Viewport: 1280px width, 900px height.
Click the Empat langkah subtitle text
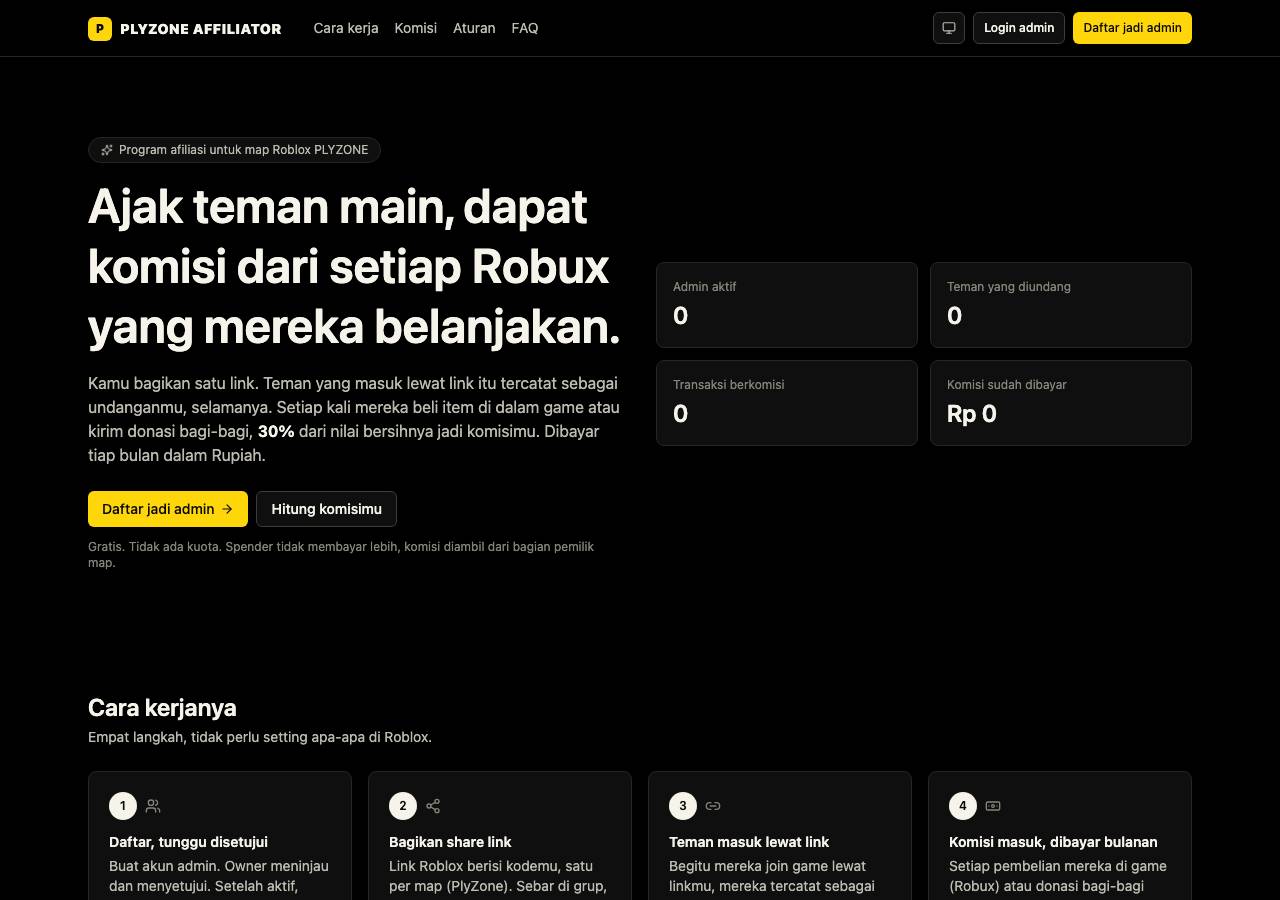[260, 737]
